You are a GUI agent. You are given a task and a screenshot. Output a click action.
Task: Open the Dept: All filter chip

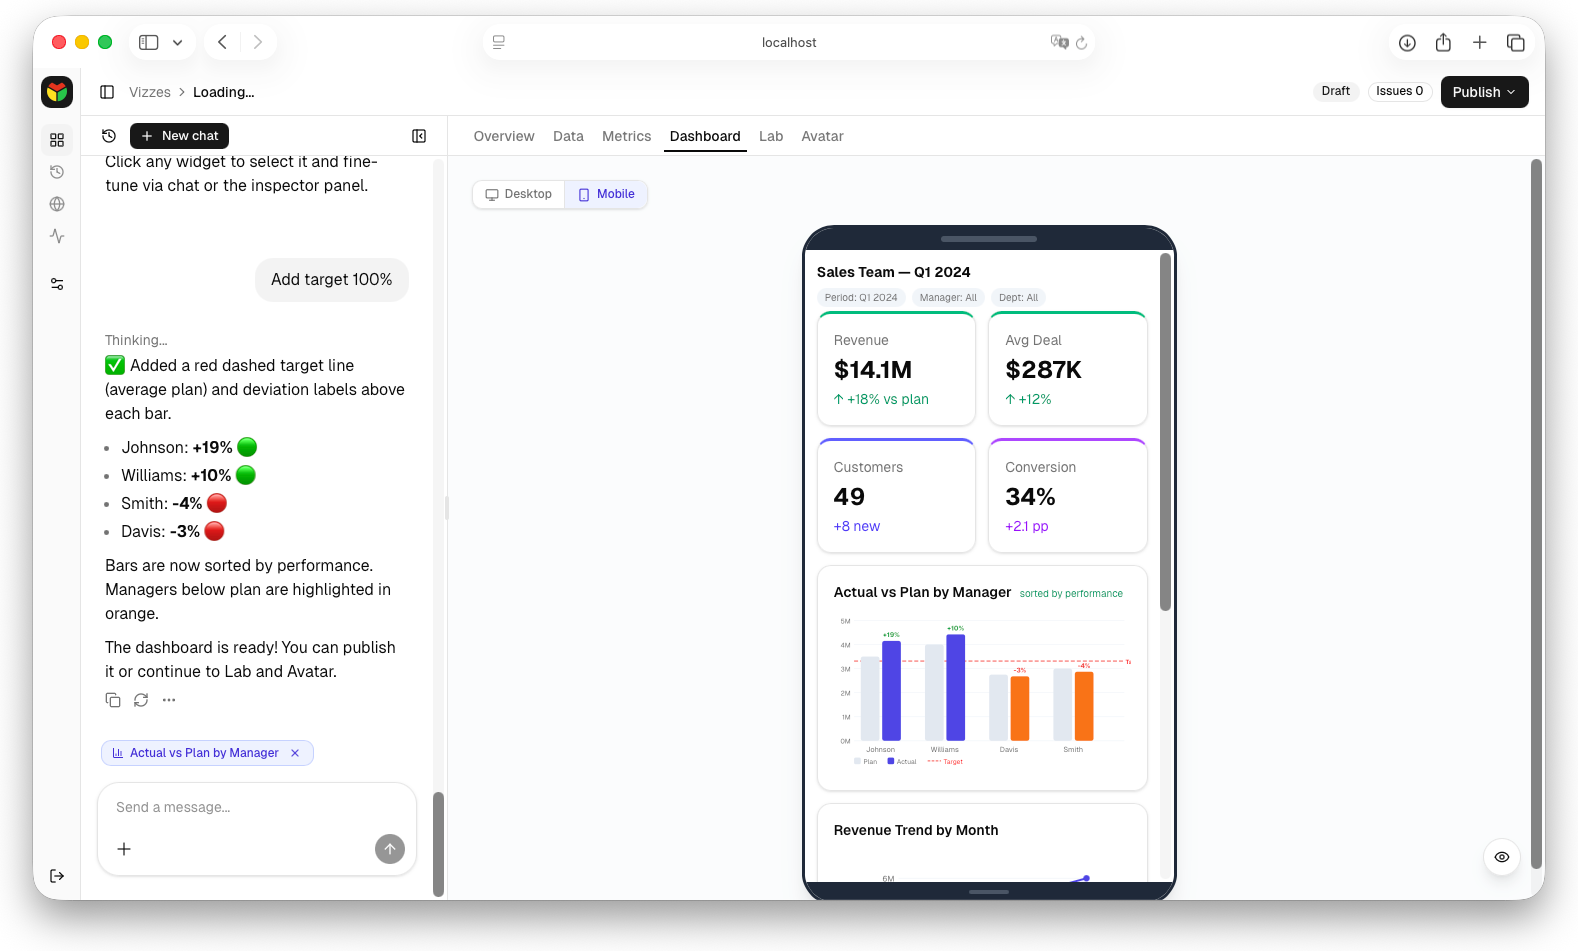pyautogui.click(x=1018, y=298)
